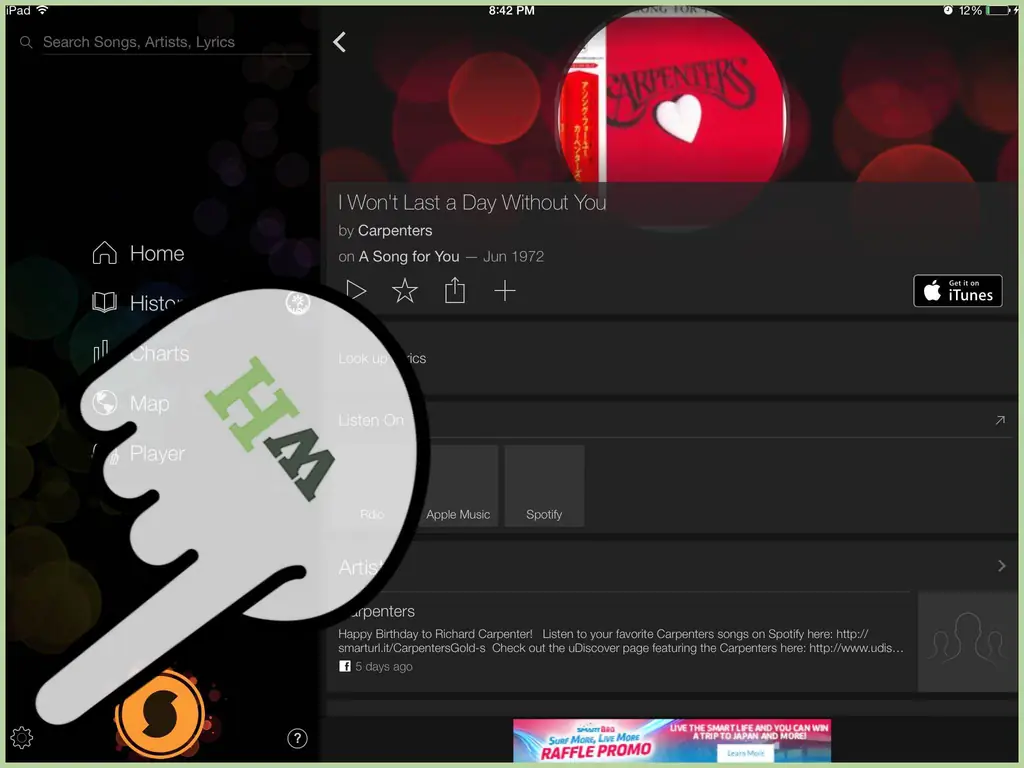The image size is (1024, 768).
Task: Select the Apple Music tile
Action: click(458, 486)
